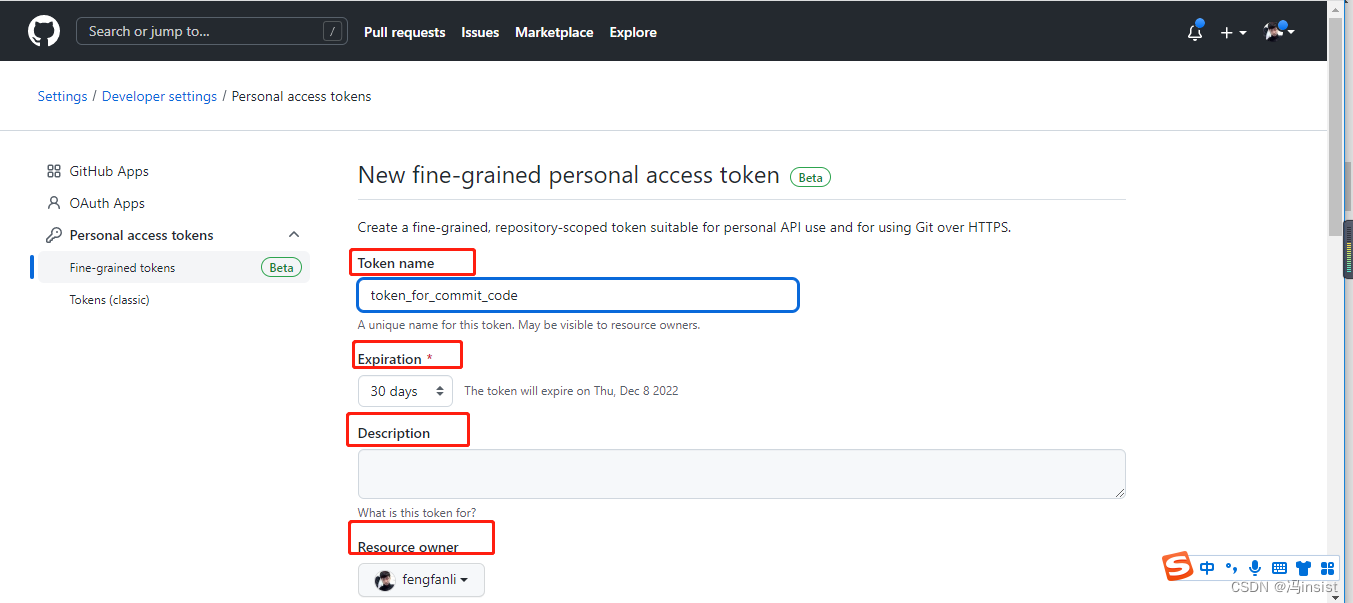Open the Marketplace nav item
This screenshot has height=603, width=1353.
(554, 32)
